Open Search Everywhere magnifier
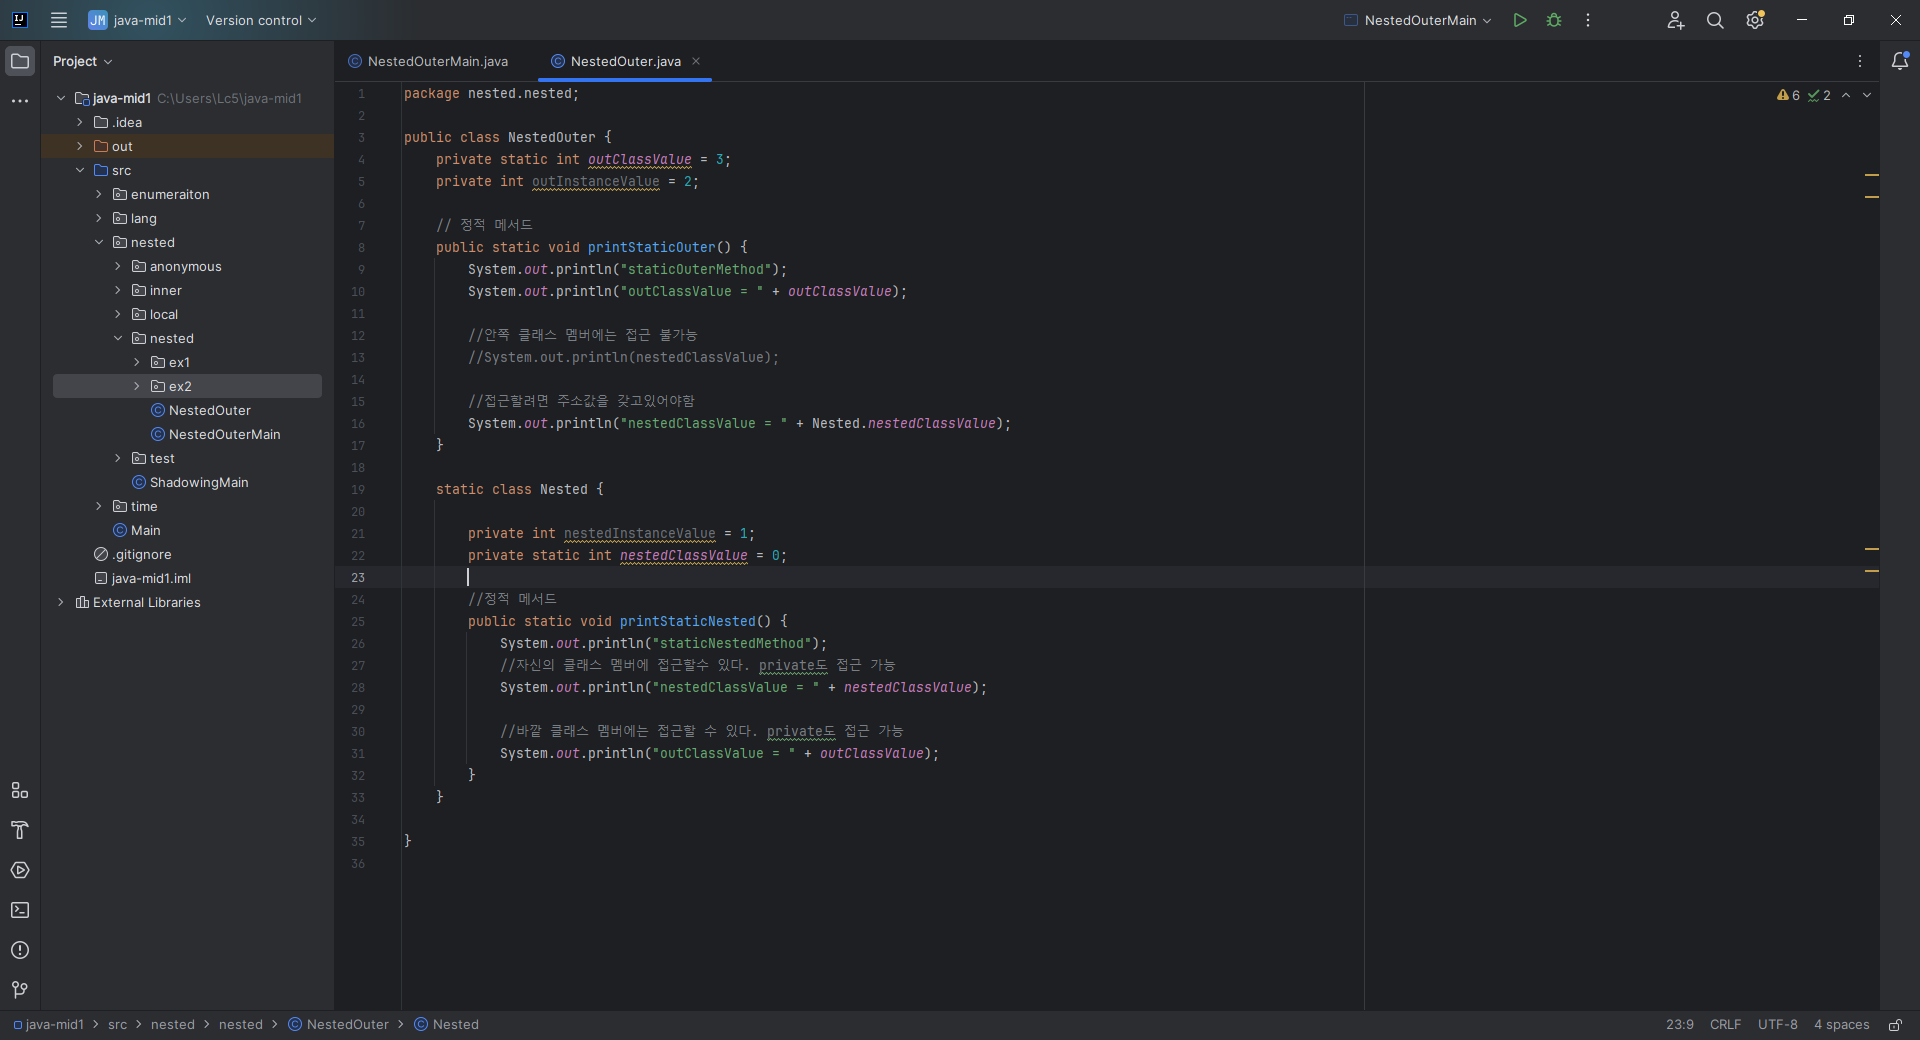Screen dimensions: 1920x1040 1715,20
